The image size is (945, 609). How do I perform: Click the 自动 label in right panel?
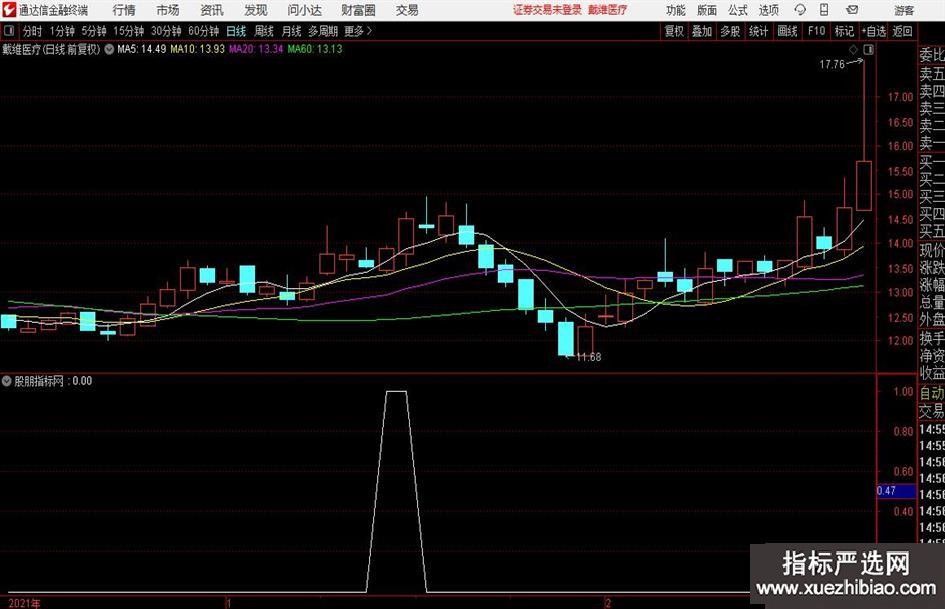point(932,393)
